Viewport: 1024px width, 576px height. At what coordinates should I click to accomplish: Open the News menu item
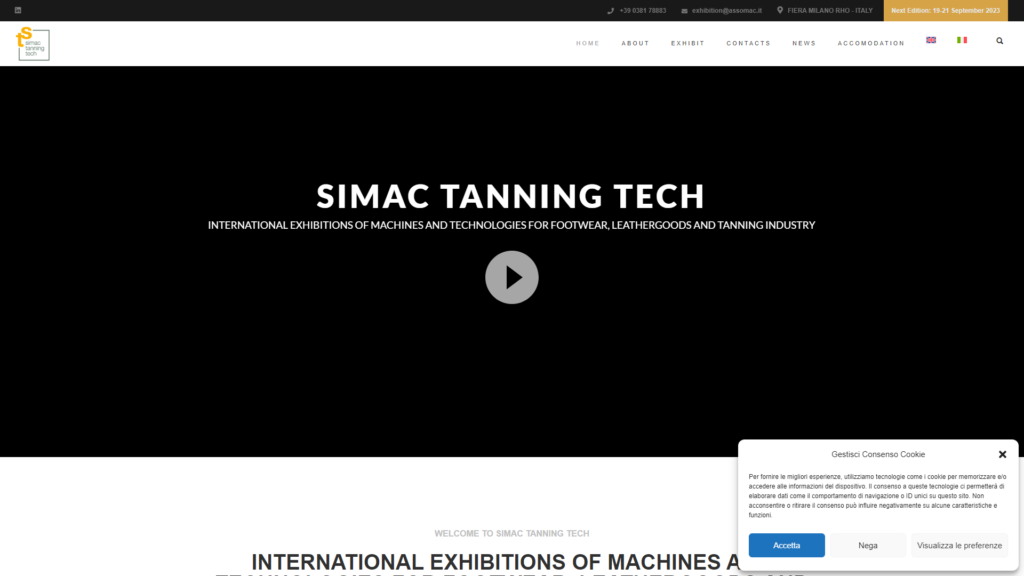pyautogui.click(x=804, y=43)
